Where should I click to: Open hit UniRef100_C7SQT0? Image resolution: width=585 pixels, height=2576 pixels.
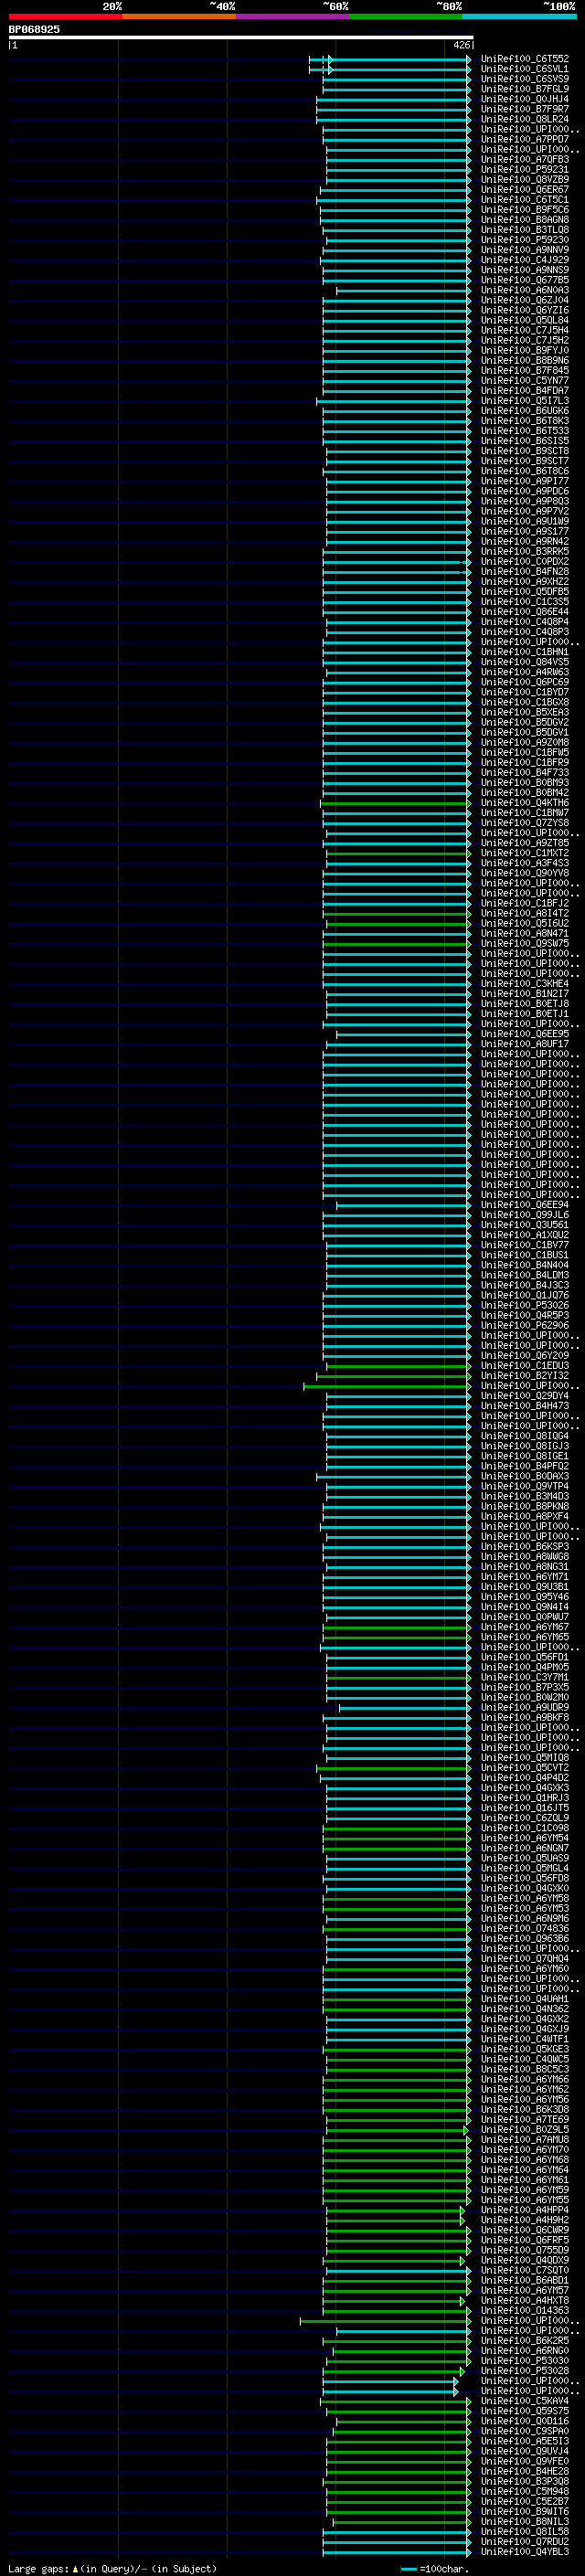coord(525,2270)
